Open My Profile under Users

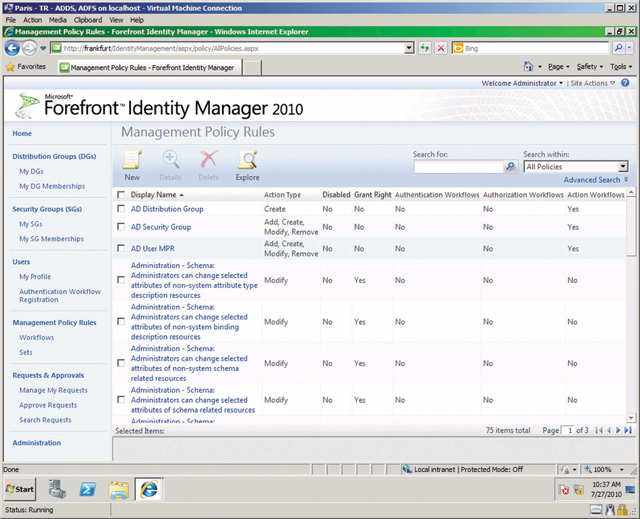(35, 277)
